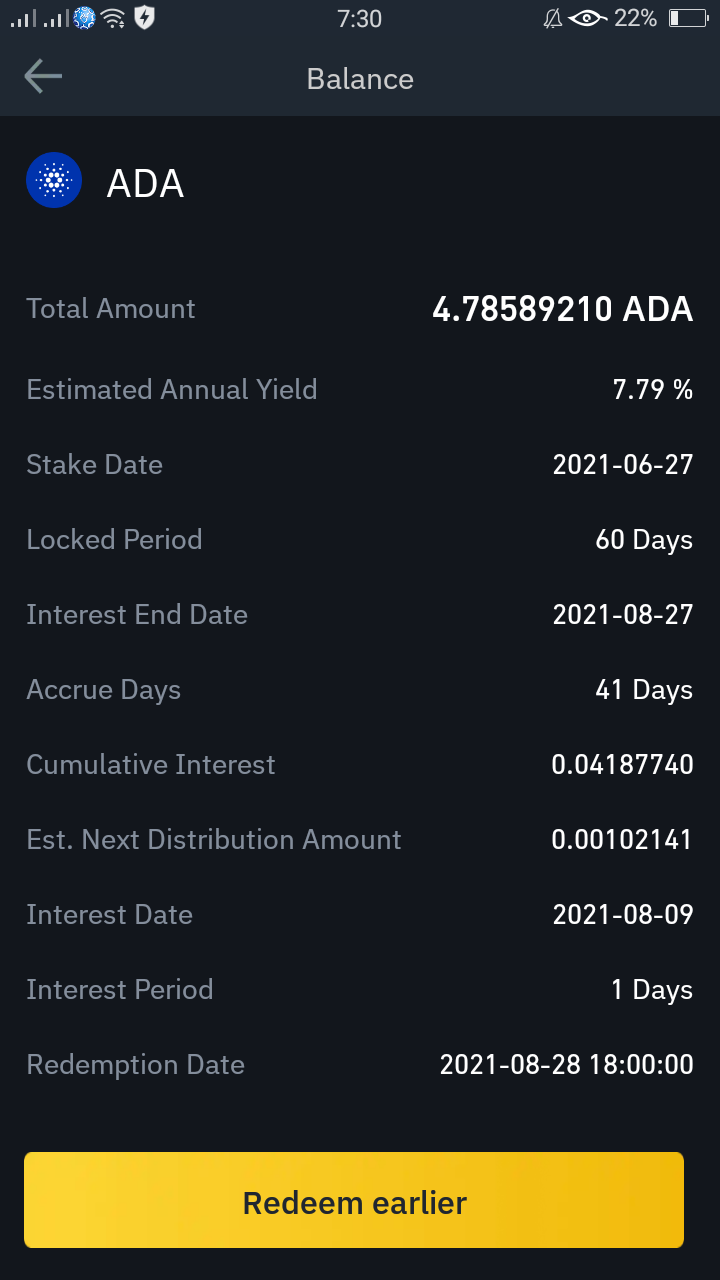The height and width of the screenshot is (1280, 720).
Task: Tap the 7:30 clock in status bar
Action: tap(360, 18)
